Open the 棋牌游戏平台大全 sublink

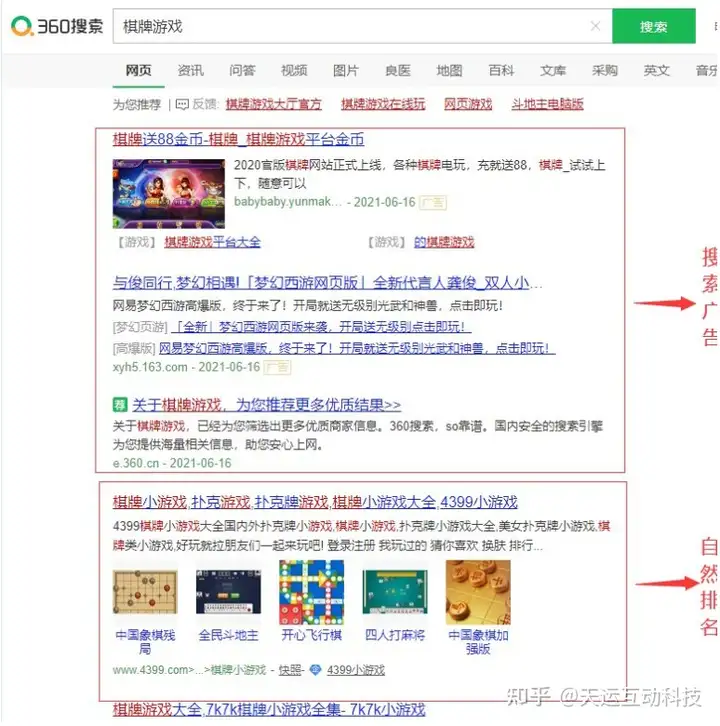tap(213, 242)
